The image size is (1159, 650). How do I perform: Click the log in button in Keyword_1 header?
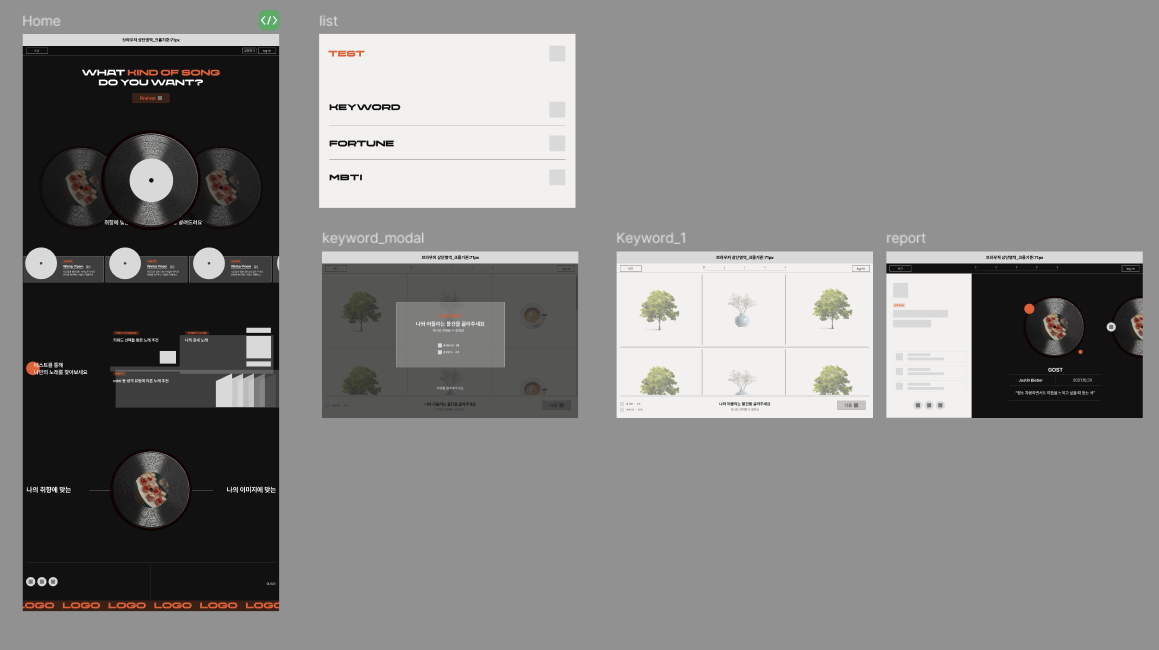[860, 268]
